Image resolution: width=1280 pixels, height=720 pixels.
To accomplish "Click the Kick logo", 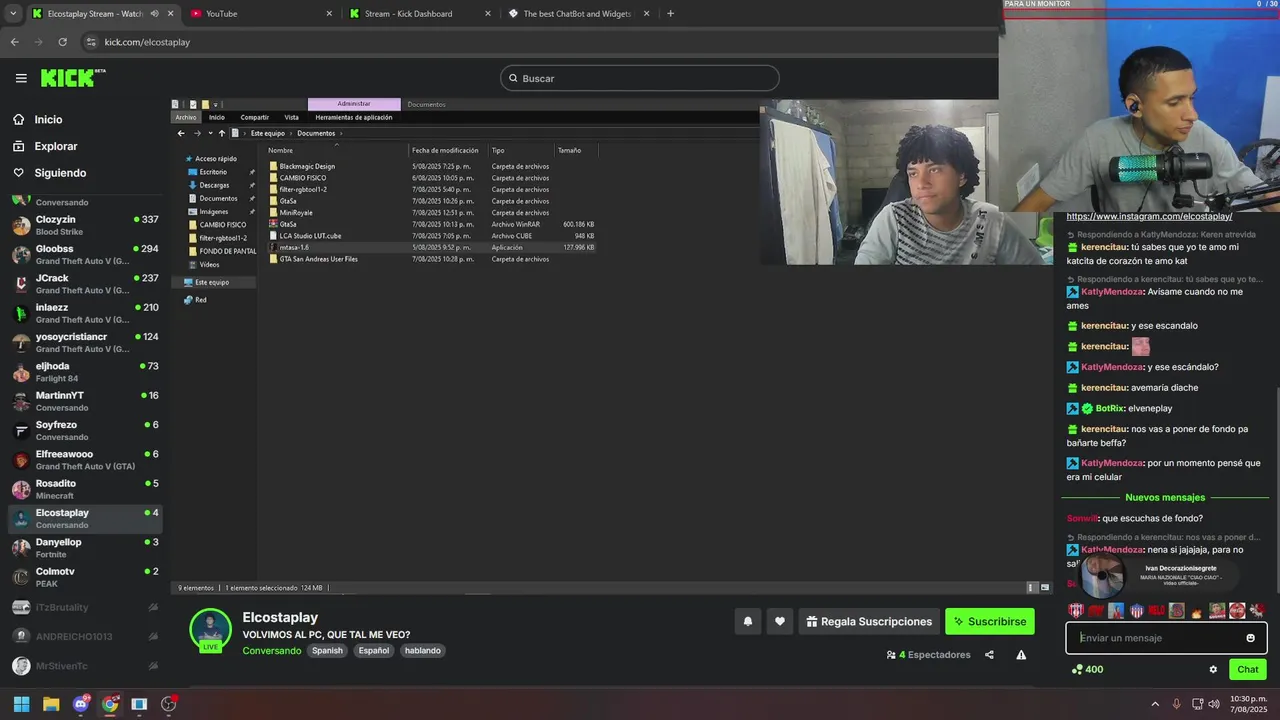I will coord(72,78).
